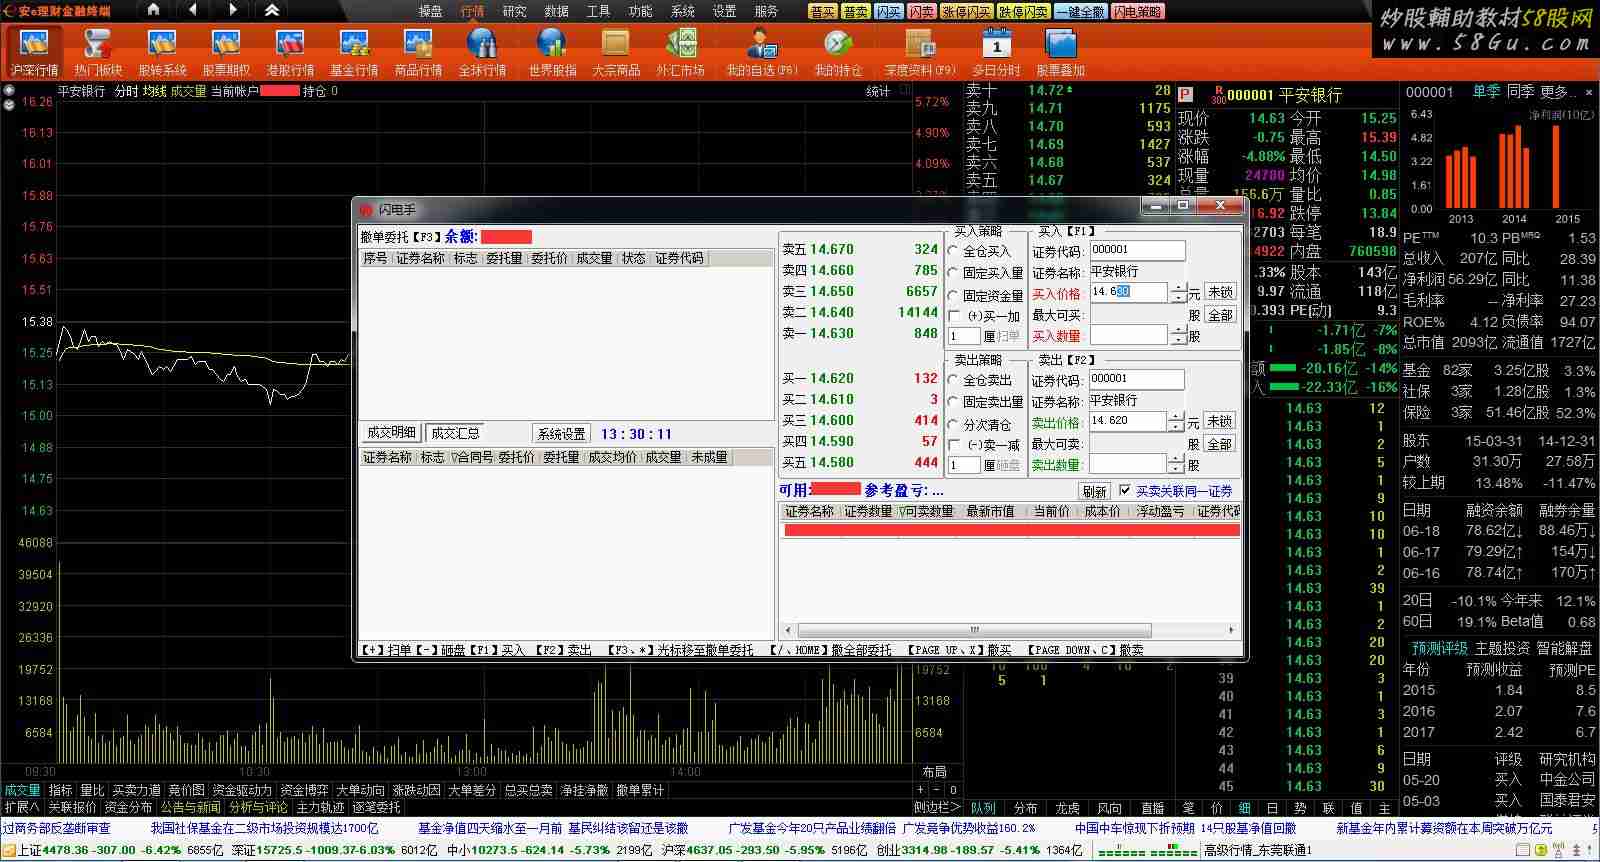
Task: Click 全部 button beside 最大可买
Action: point(1220,315)
